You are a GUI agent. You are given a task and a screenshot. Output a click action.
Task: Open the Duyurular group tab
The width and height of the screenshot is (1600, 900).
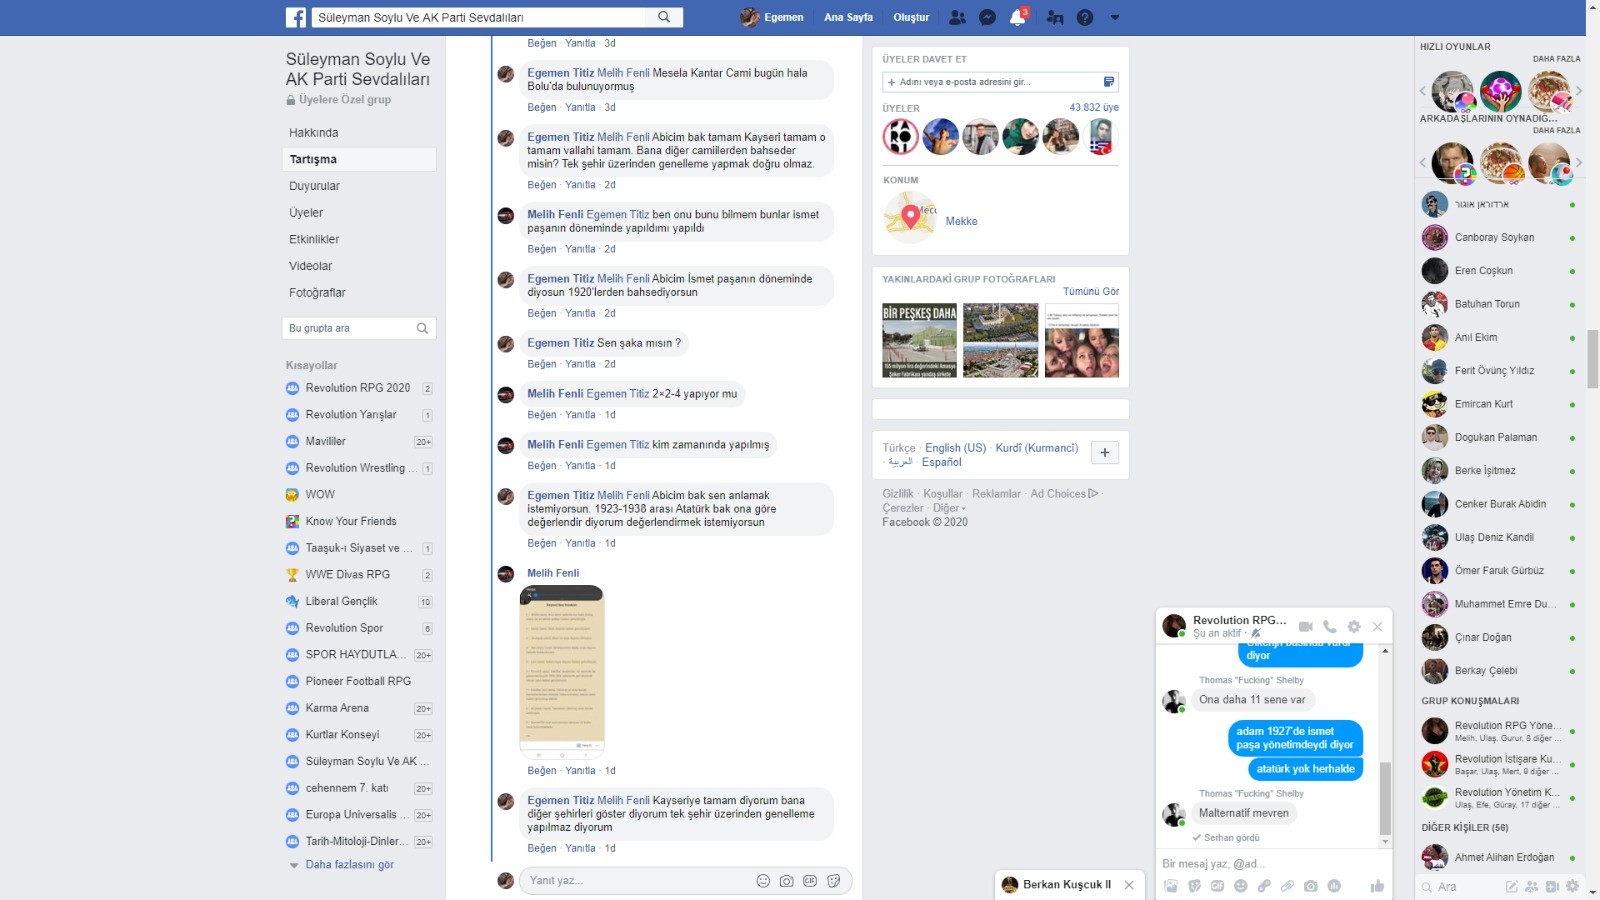click(314, 186)
